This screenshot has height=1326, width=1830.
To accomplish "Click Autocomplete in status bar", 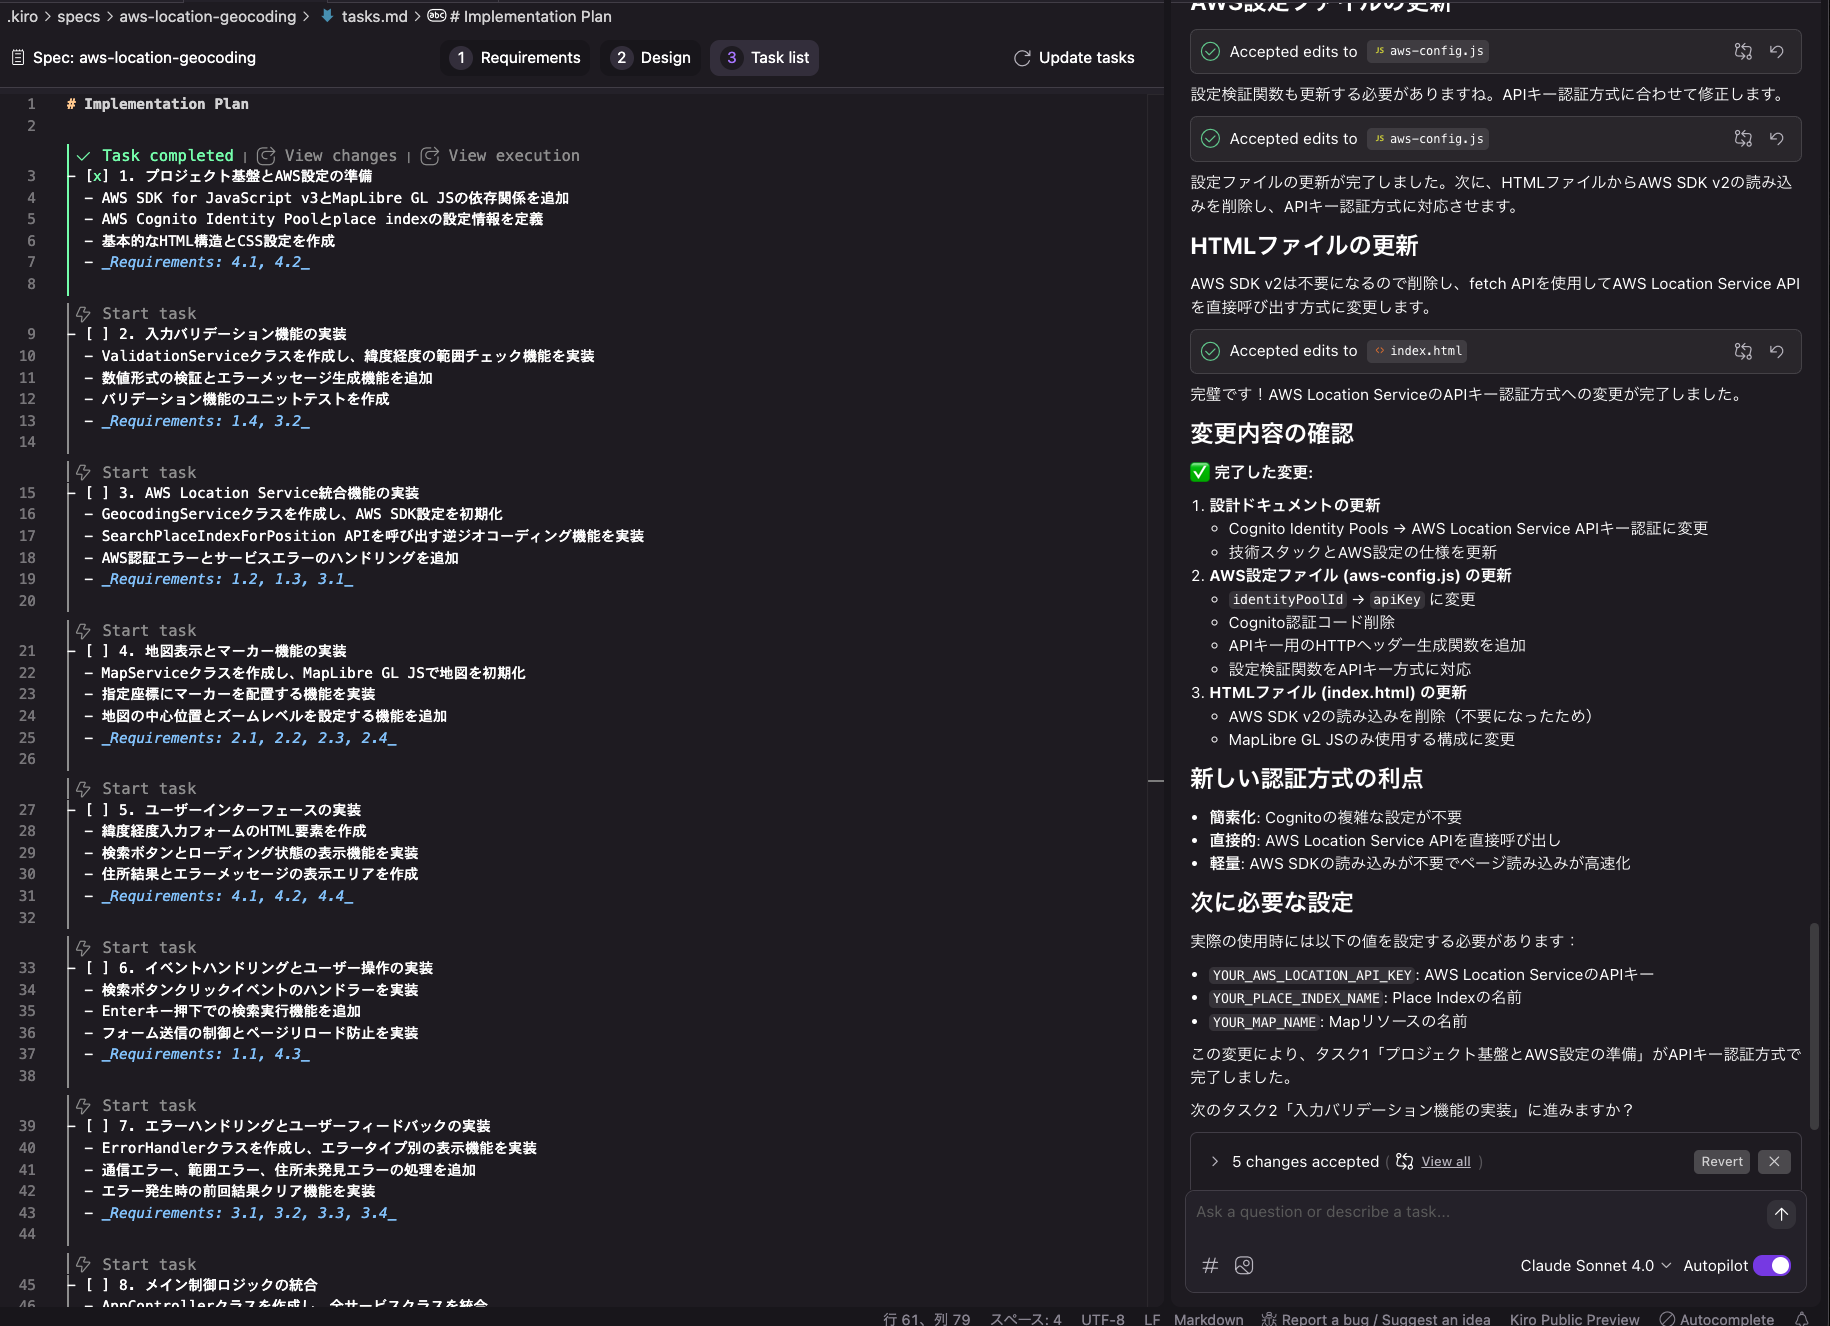I will 1716,1319.
